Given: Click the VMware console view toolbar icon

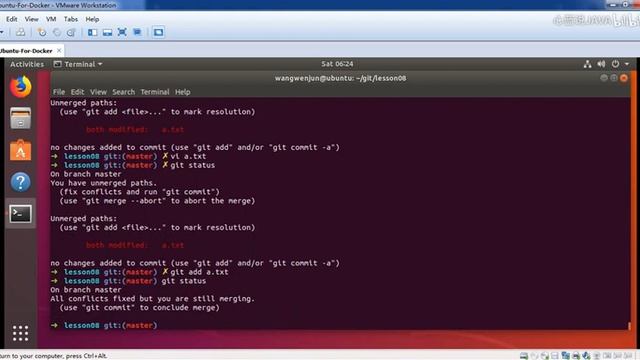Looking at the screenshot, I should pyautogui.click(x=158, y=32).
